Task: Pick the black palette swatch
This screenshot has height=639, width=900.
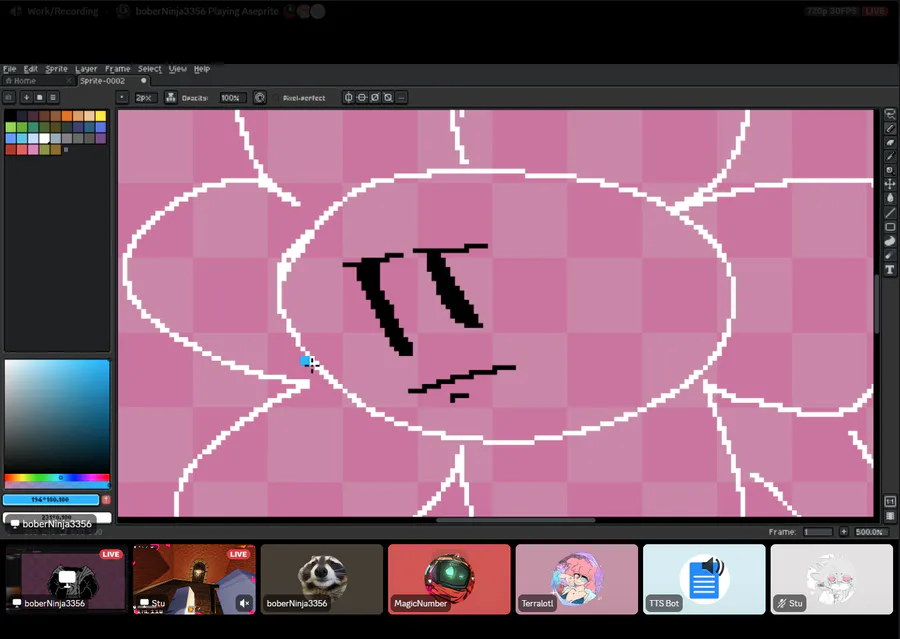Action: (10, 116)
